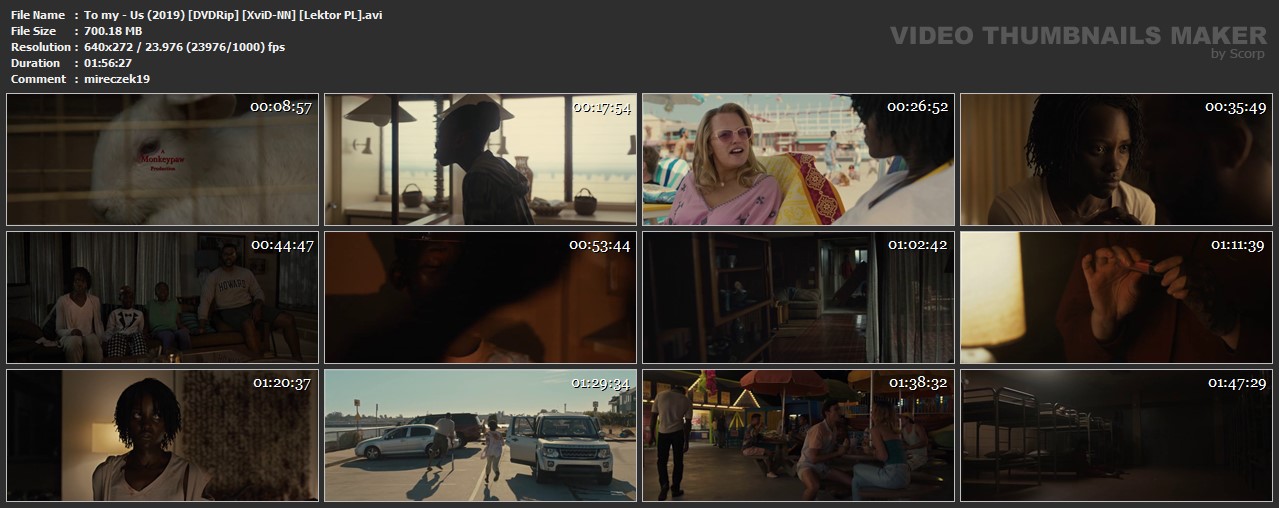The height and width of the screenshot is (508, 1279).
Task: Click the 00:44:47 timestamp overlay
Action: tap(282, 244)
